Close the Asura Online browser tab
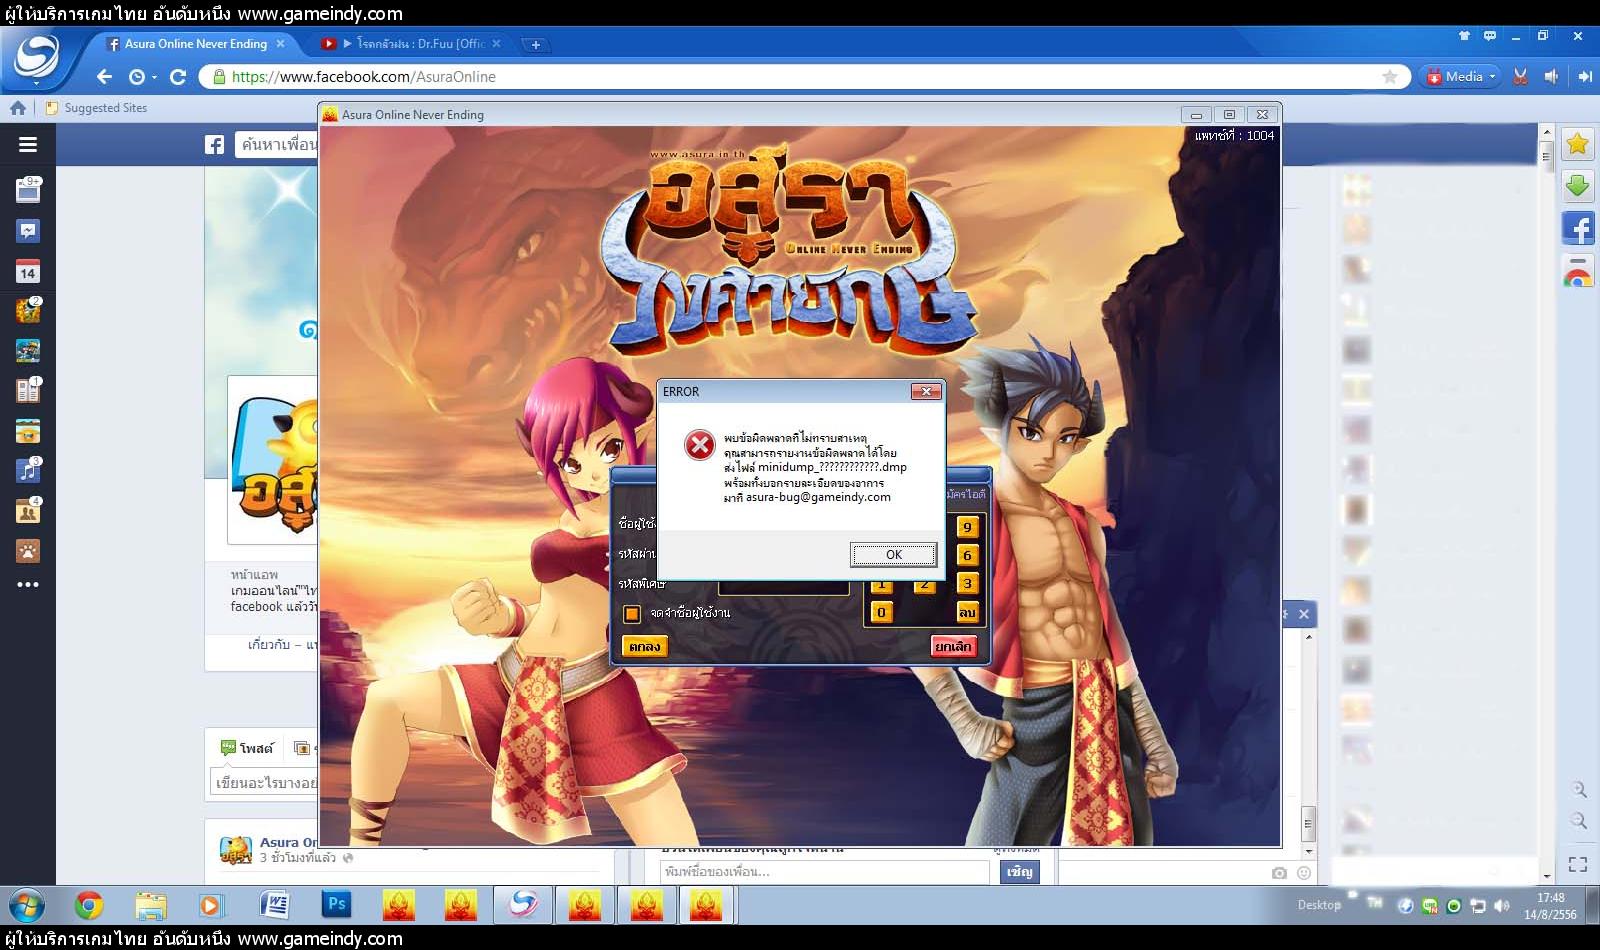 click(280, 44)
